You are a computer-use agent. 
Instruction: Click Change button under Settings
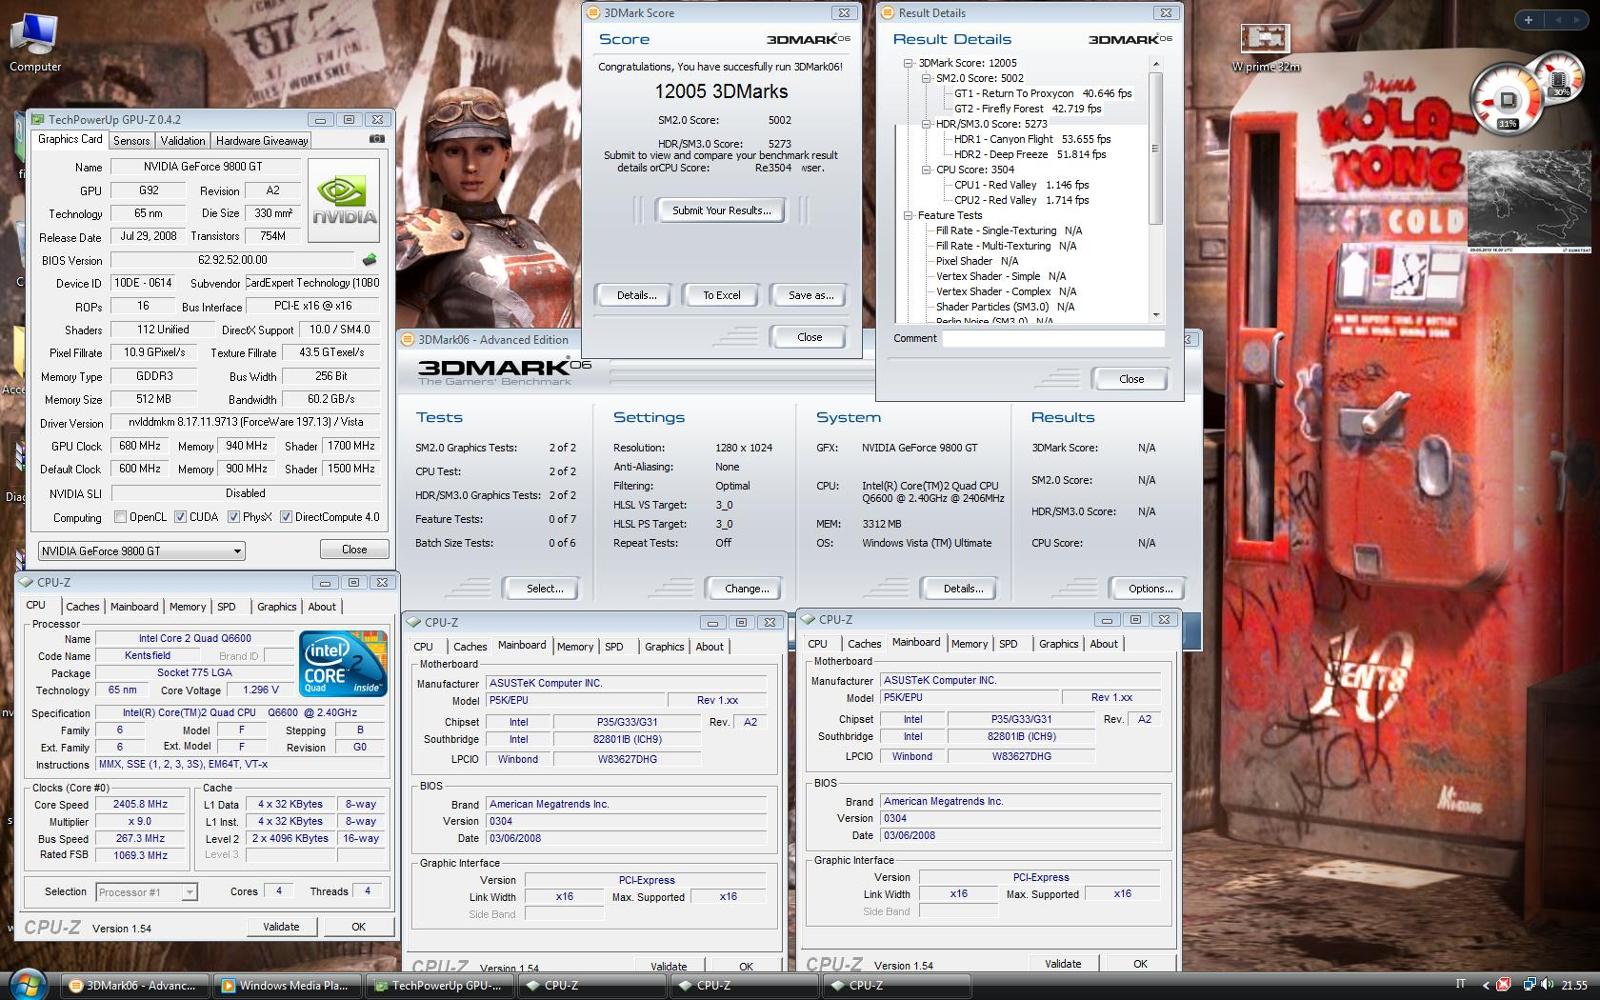pyautogui.click(x=746, y=588)
